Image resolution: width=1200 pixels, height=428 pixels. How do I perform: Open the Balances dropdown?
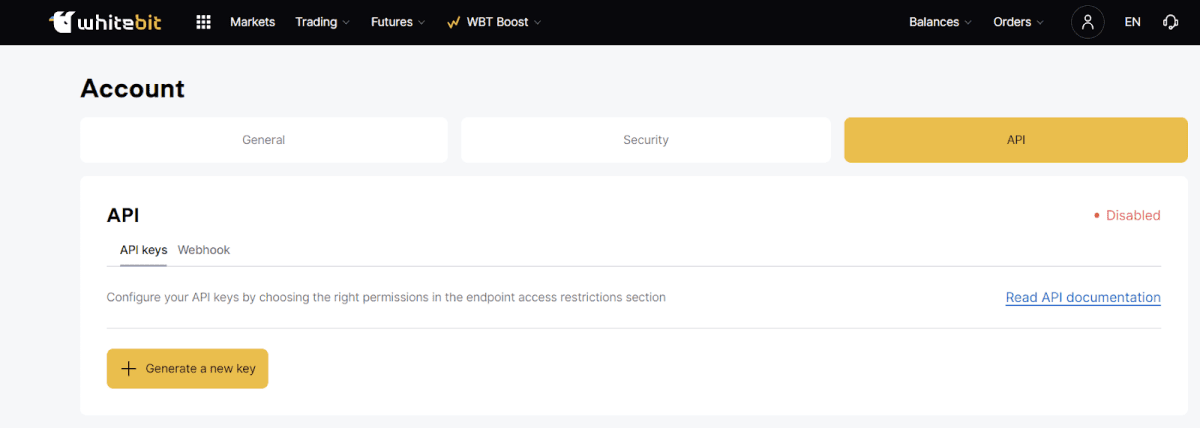click(940, 22)
